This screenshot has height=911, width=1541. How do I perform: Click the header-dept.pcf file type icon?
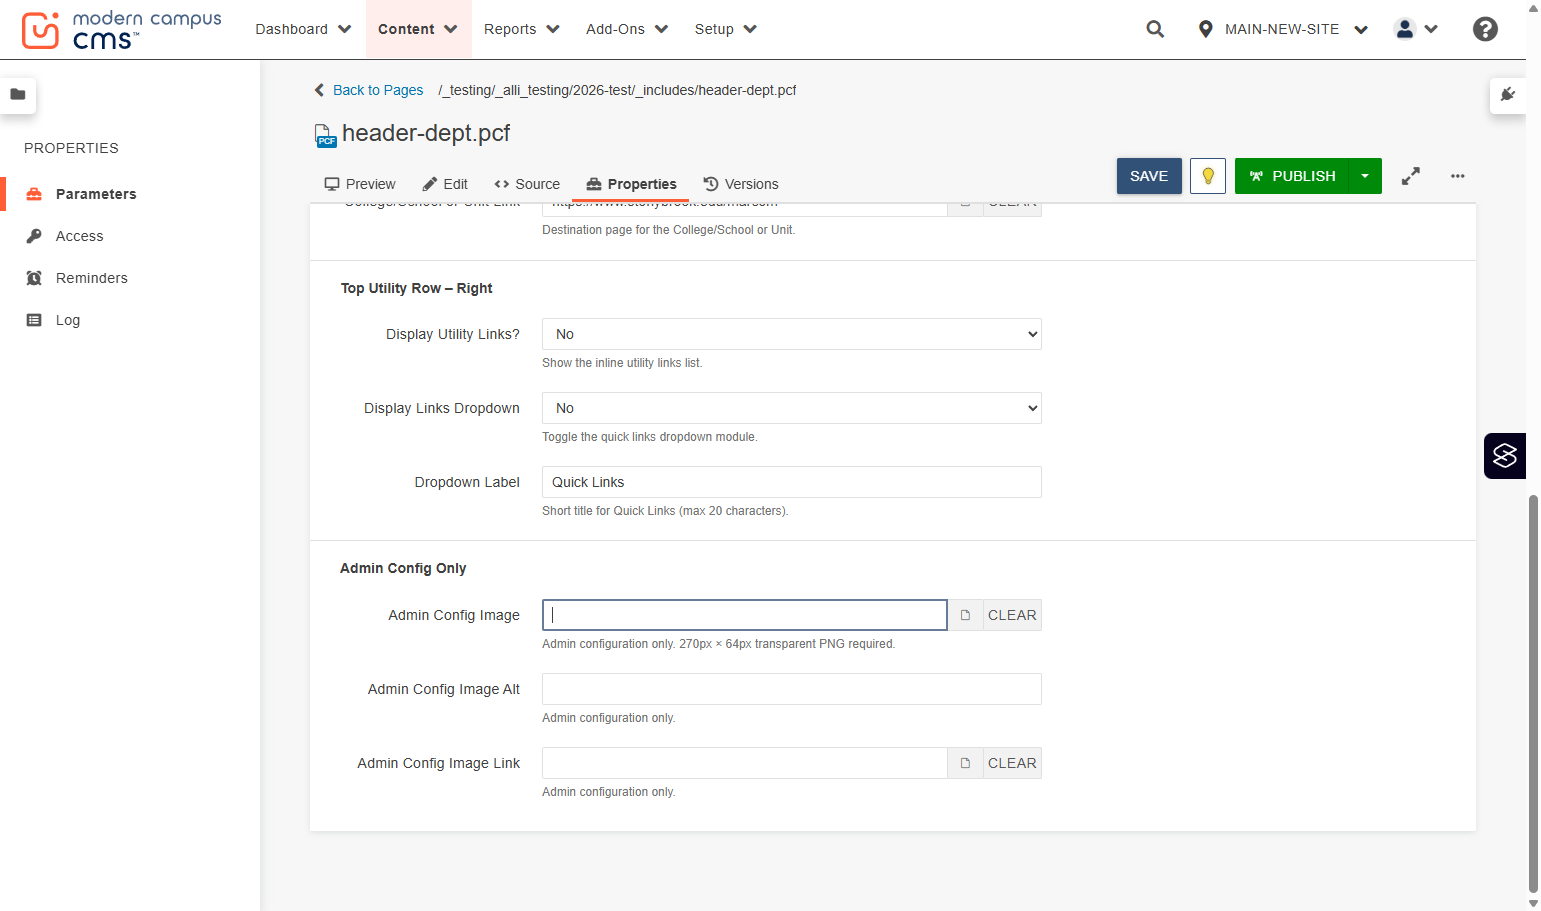tap(325, 135)
